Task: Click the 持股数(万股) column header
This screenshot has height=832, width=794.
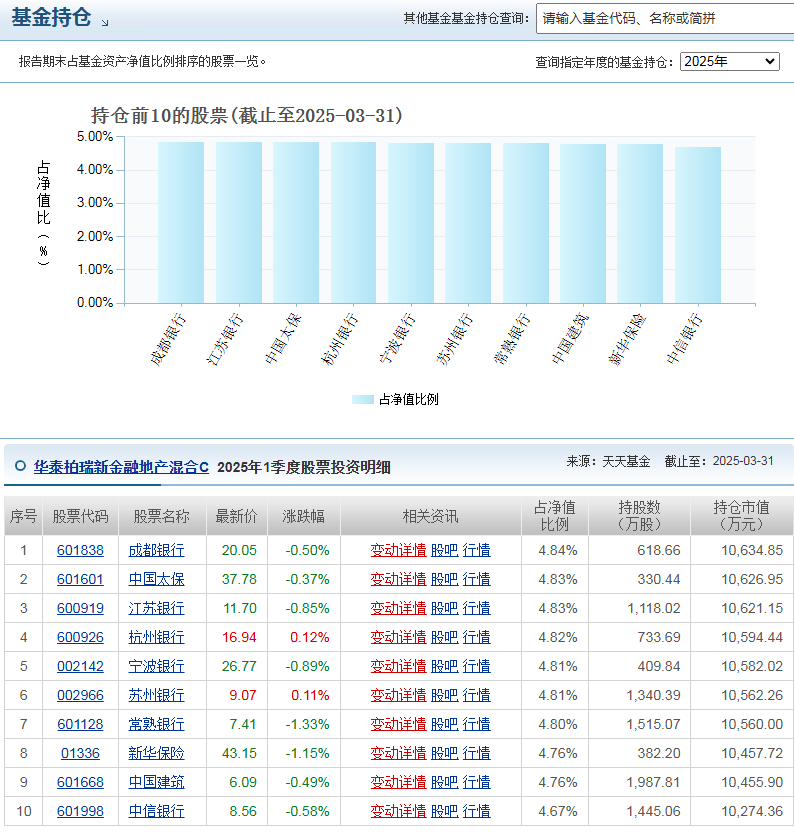Action: tap(639, 516)
